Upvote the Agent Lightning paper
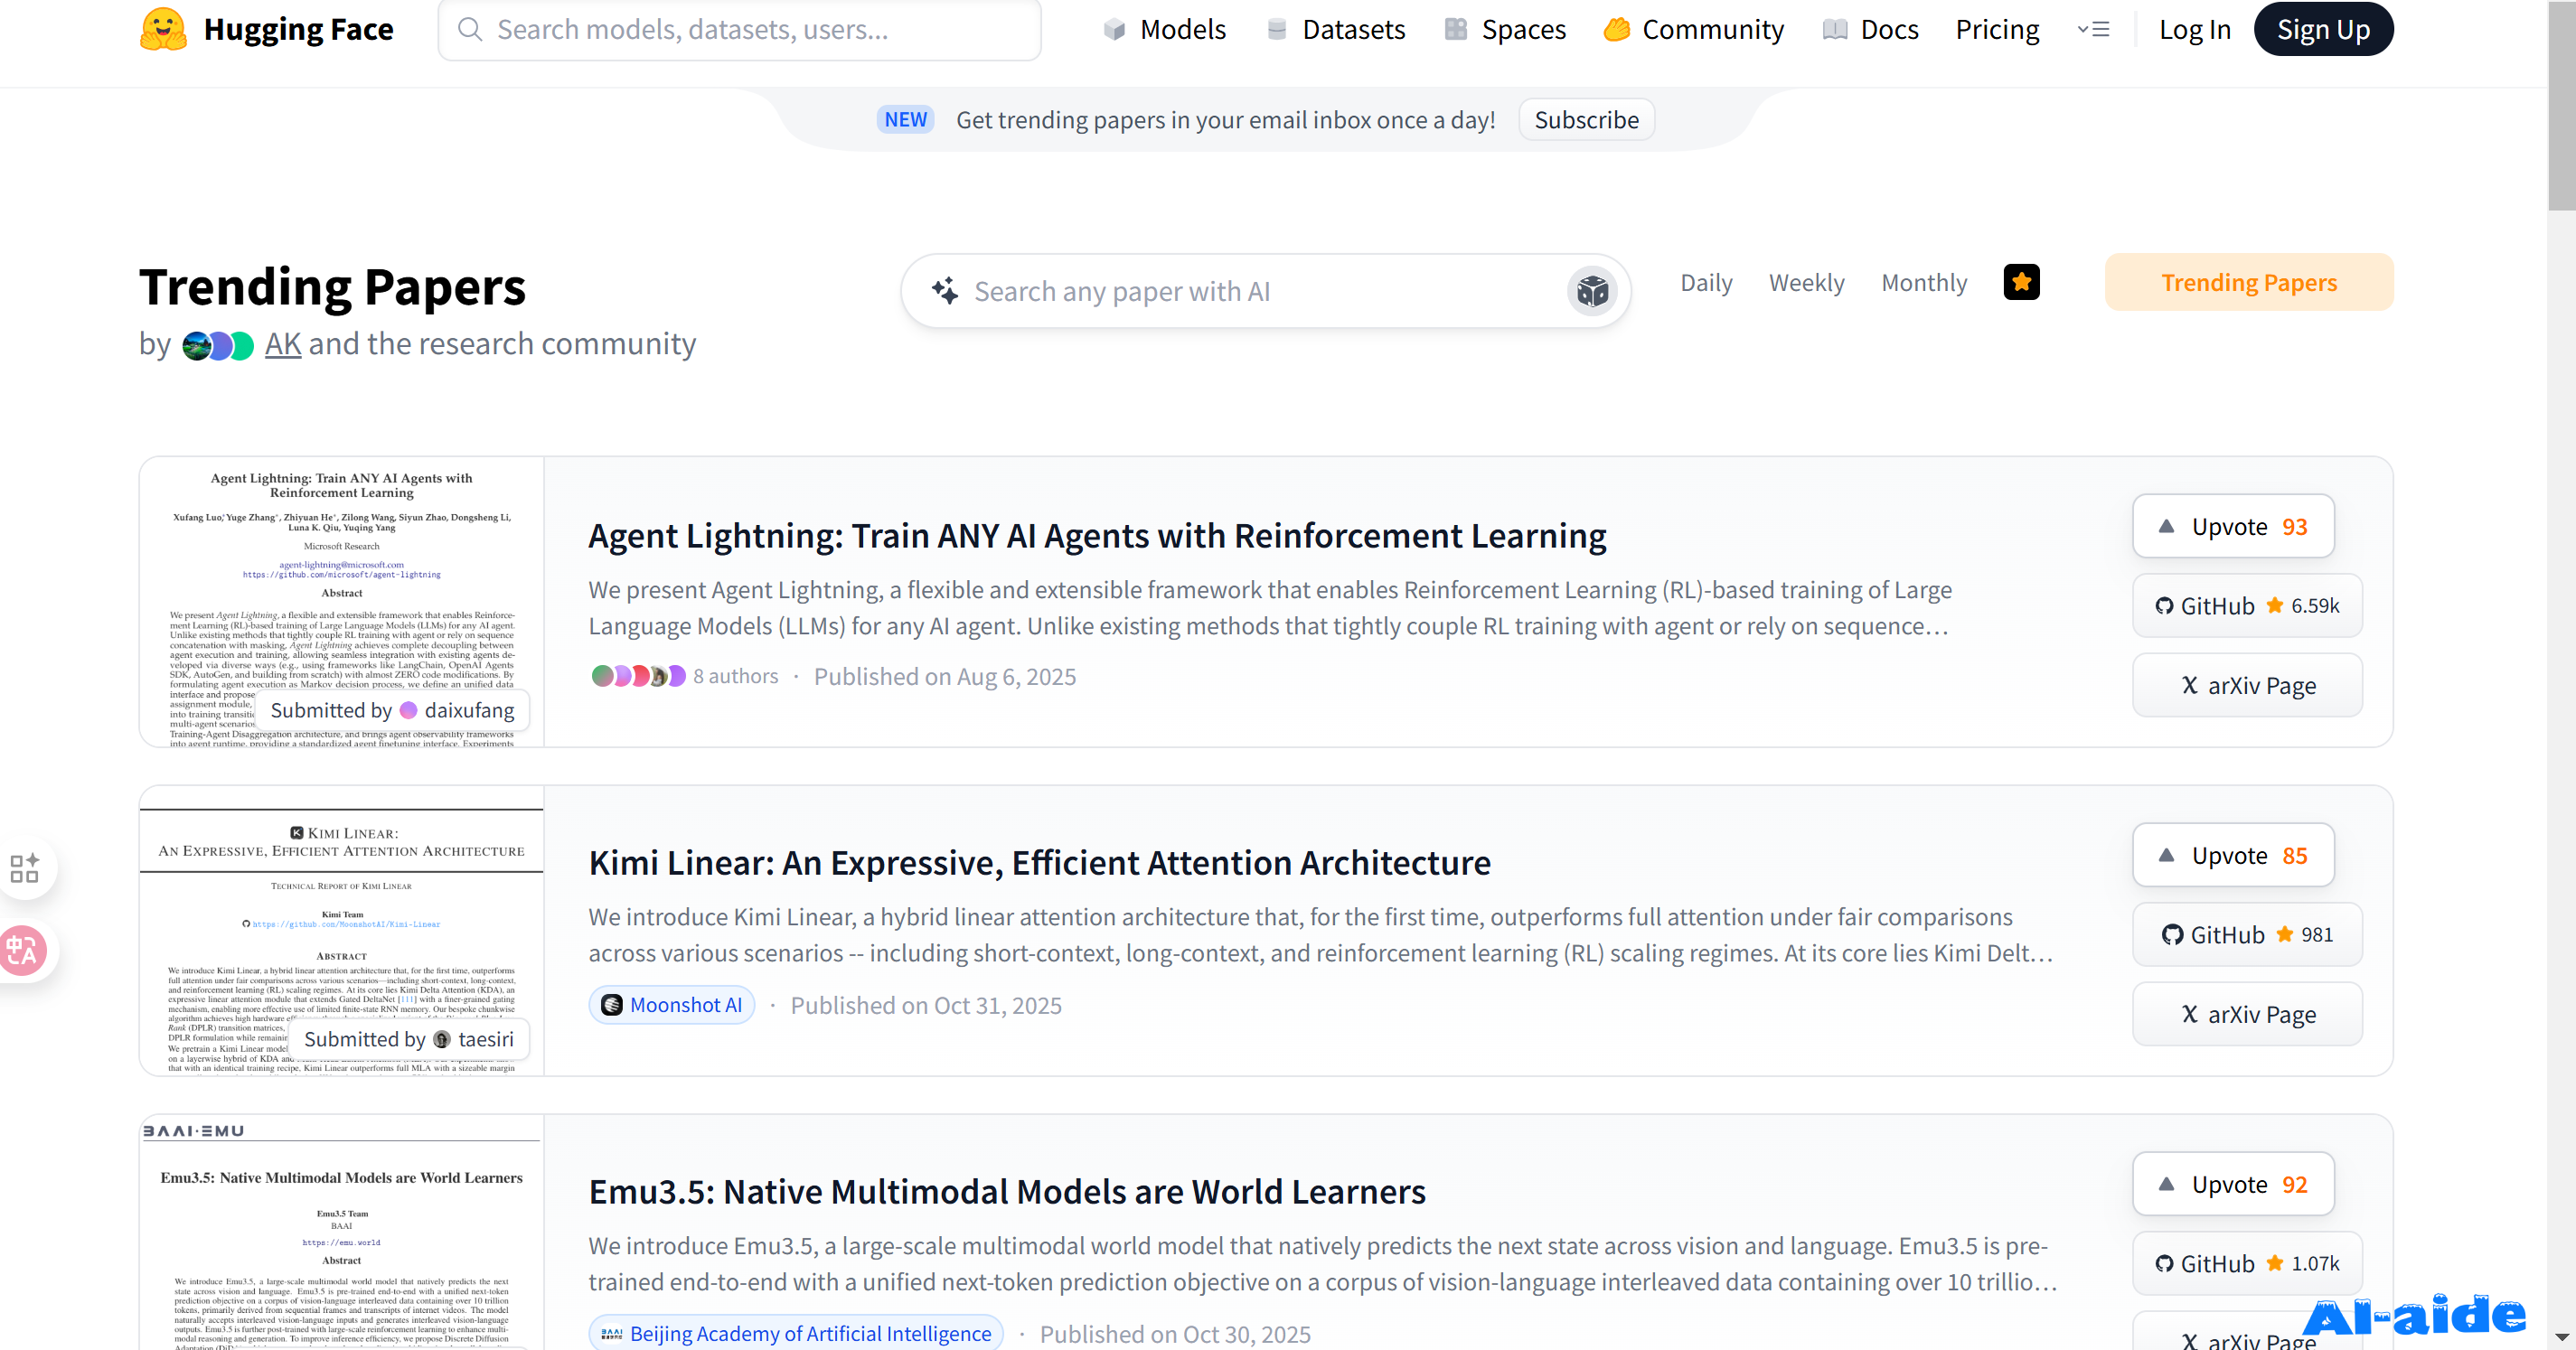The height and width of the screenshot is (1350, 2576). (2233, 526)
